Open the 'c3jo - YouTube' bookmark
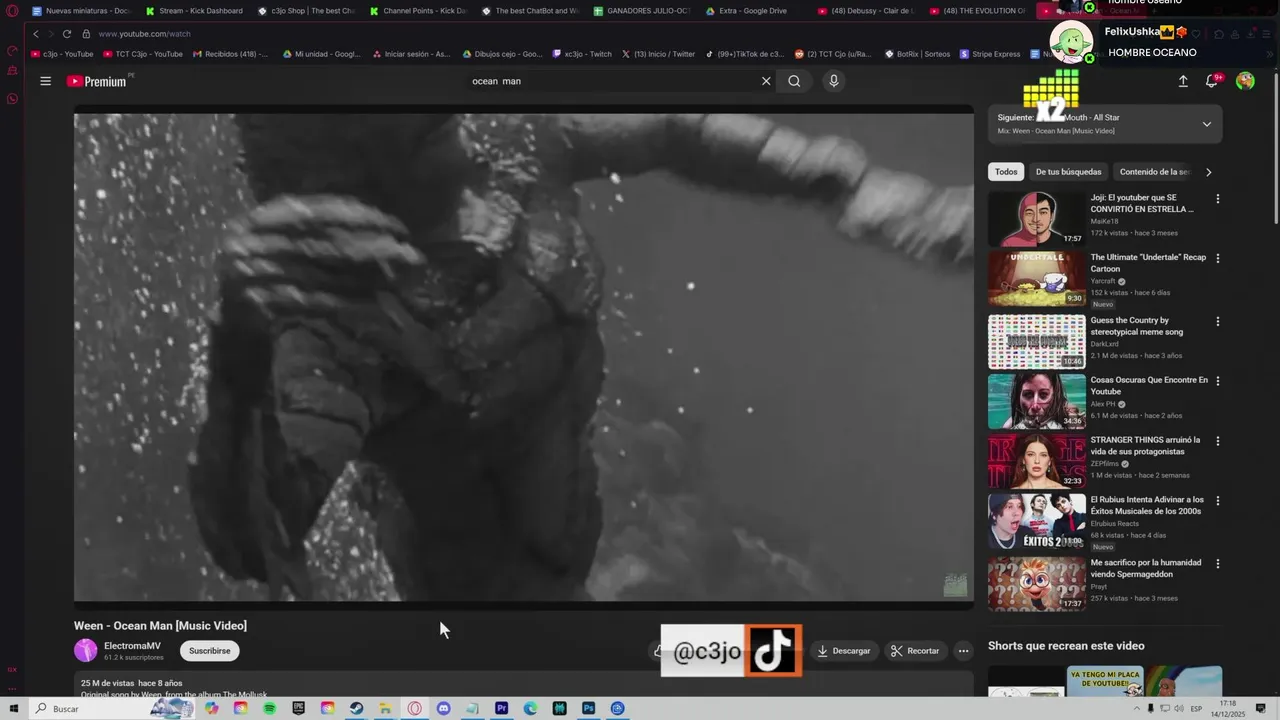Image resolution: width=1280 pixels, height=720 pixels. click(x=62, y=54)
